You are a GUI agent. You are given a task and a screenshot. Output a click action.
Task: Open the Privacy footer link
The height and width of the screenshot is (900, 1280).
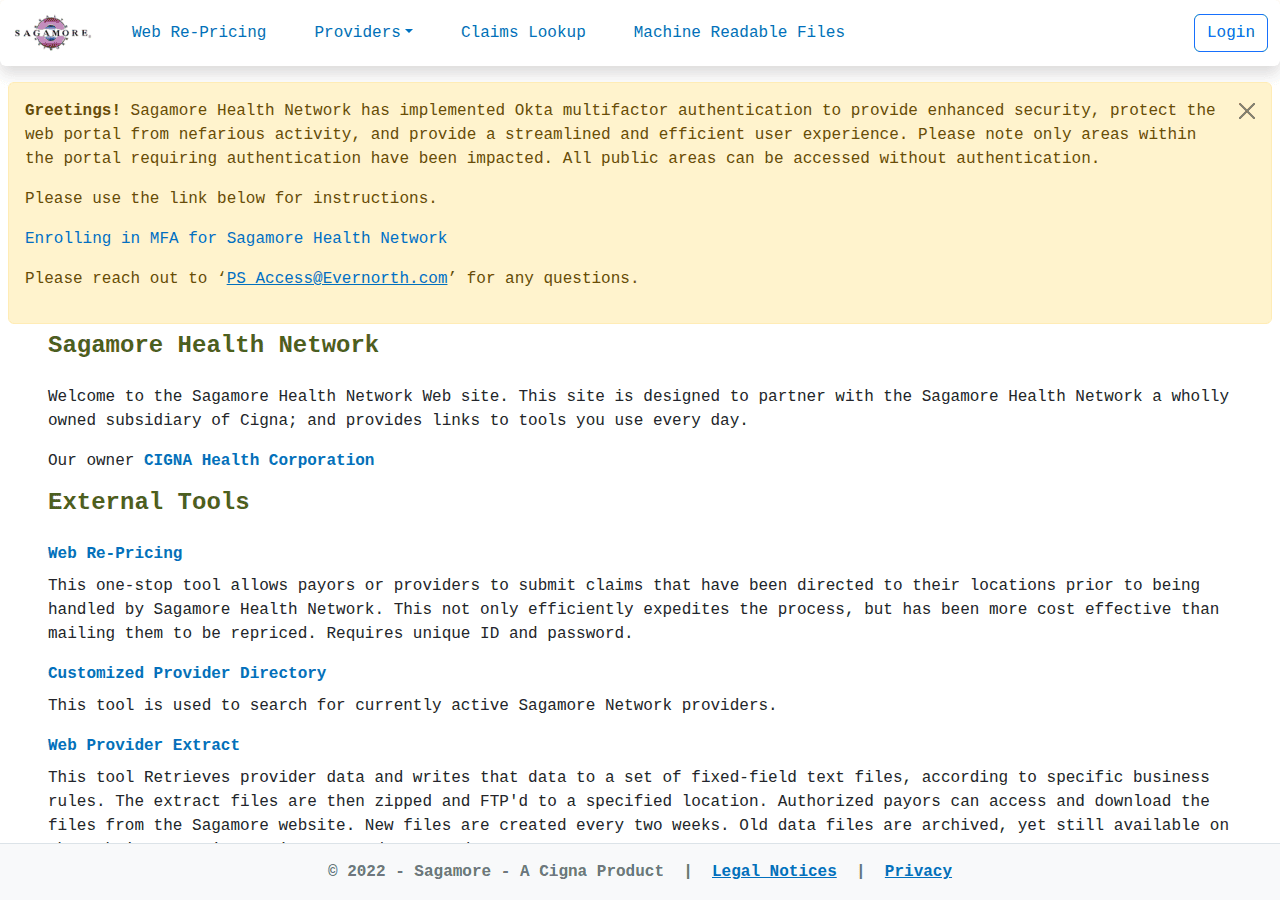point(918,871)
